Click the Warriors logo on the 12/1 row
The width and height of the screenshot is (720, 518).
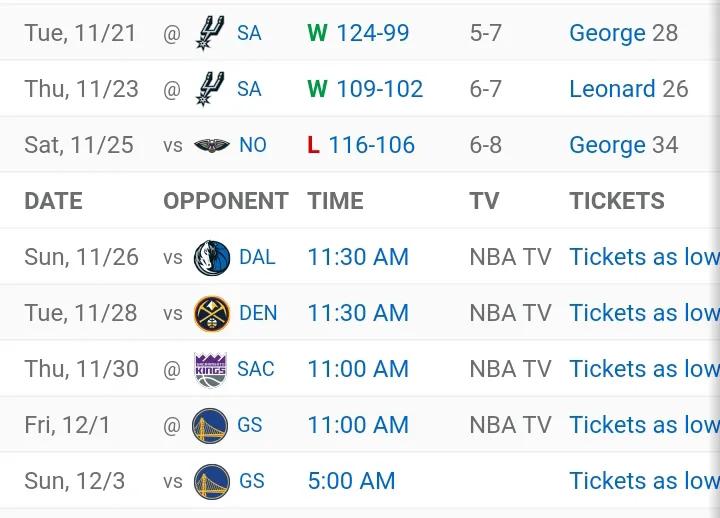210,426
